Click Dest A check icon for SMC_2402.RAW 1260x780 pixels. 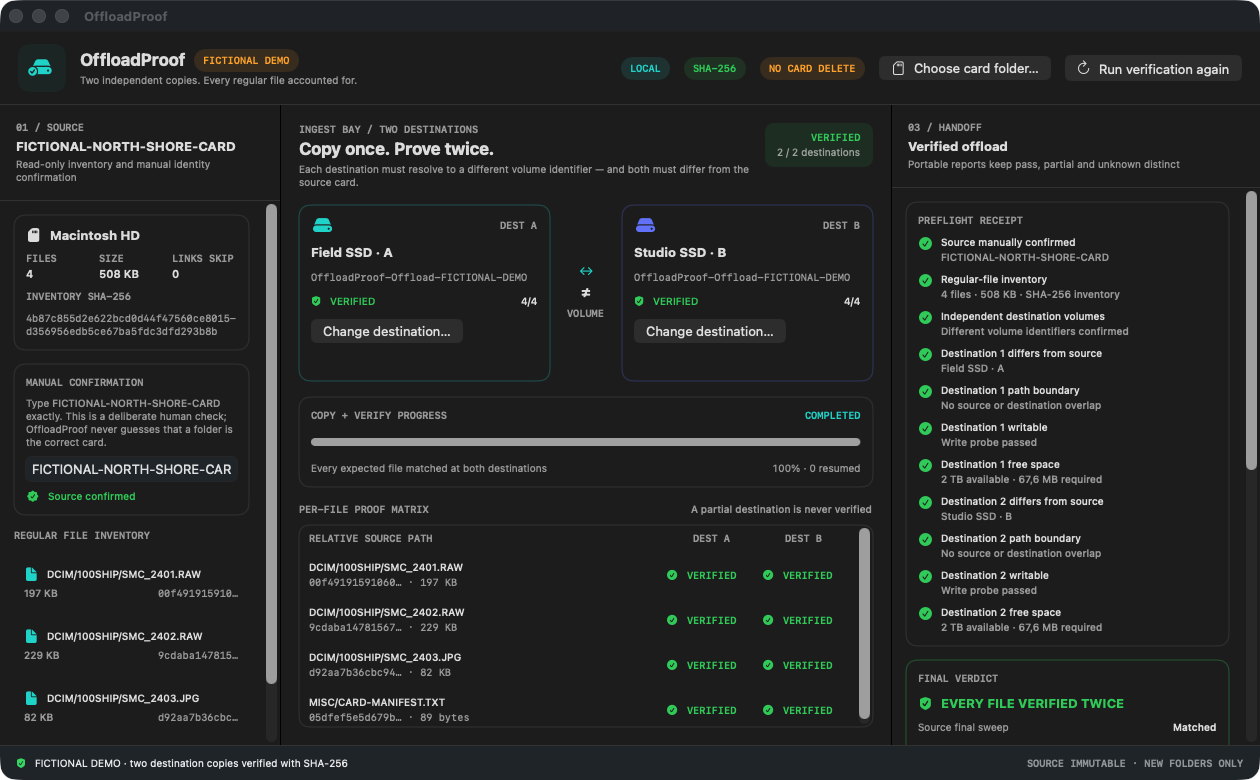(672, 620)
